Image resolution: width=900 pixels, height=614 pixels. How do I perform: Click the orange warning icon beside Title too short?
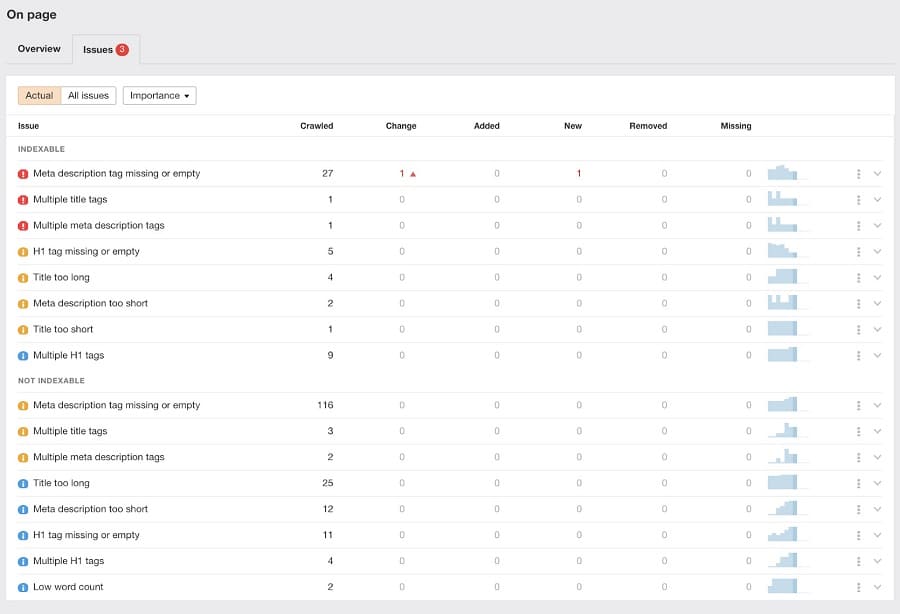click(24, 330)
